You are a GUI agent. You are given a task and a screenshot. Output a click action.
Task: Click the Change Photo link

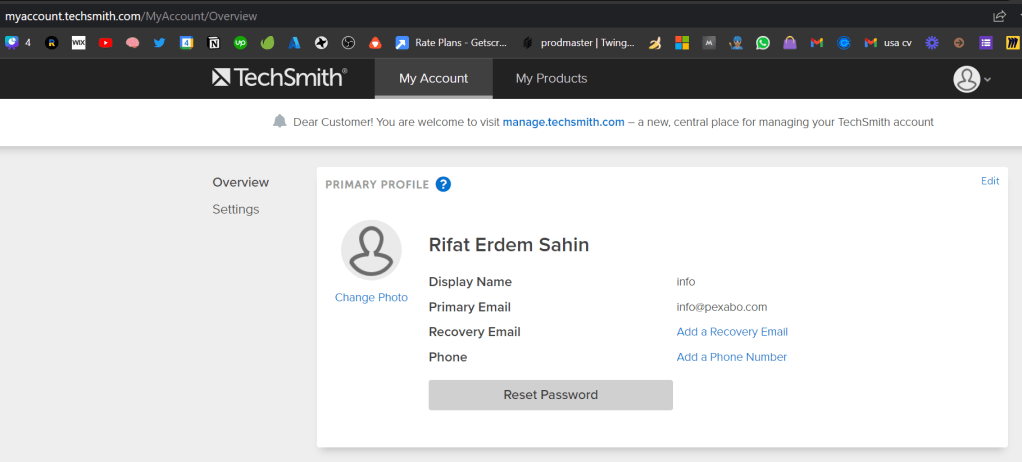(372, 297)
